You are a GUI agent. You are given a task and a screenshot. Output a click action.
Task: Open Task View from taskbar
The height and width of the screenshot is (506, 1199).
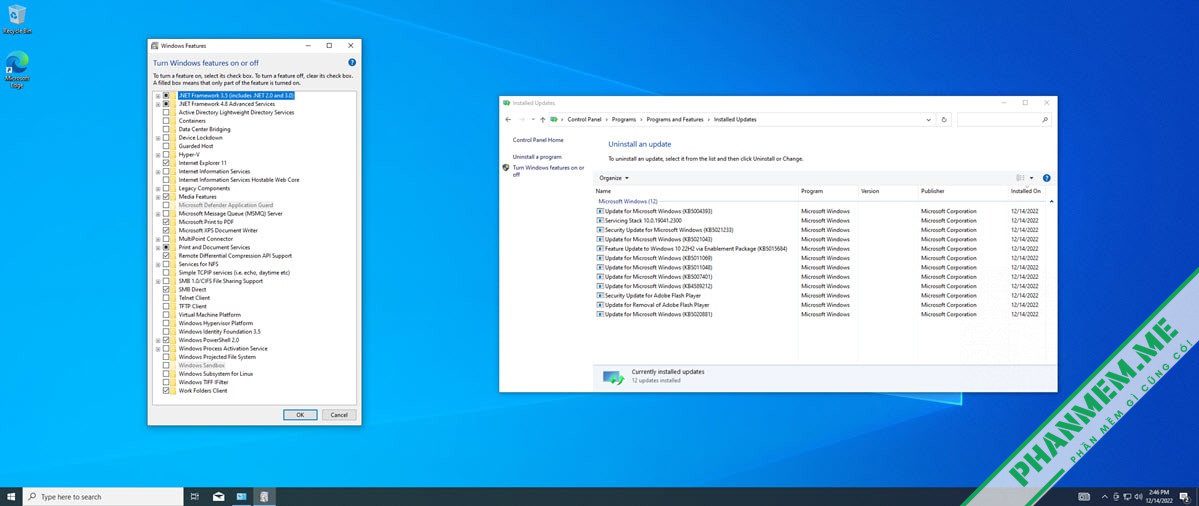tap(194, 497)
